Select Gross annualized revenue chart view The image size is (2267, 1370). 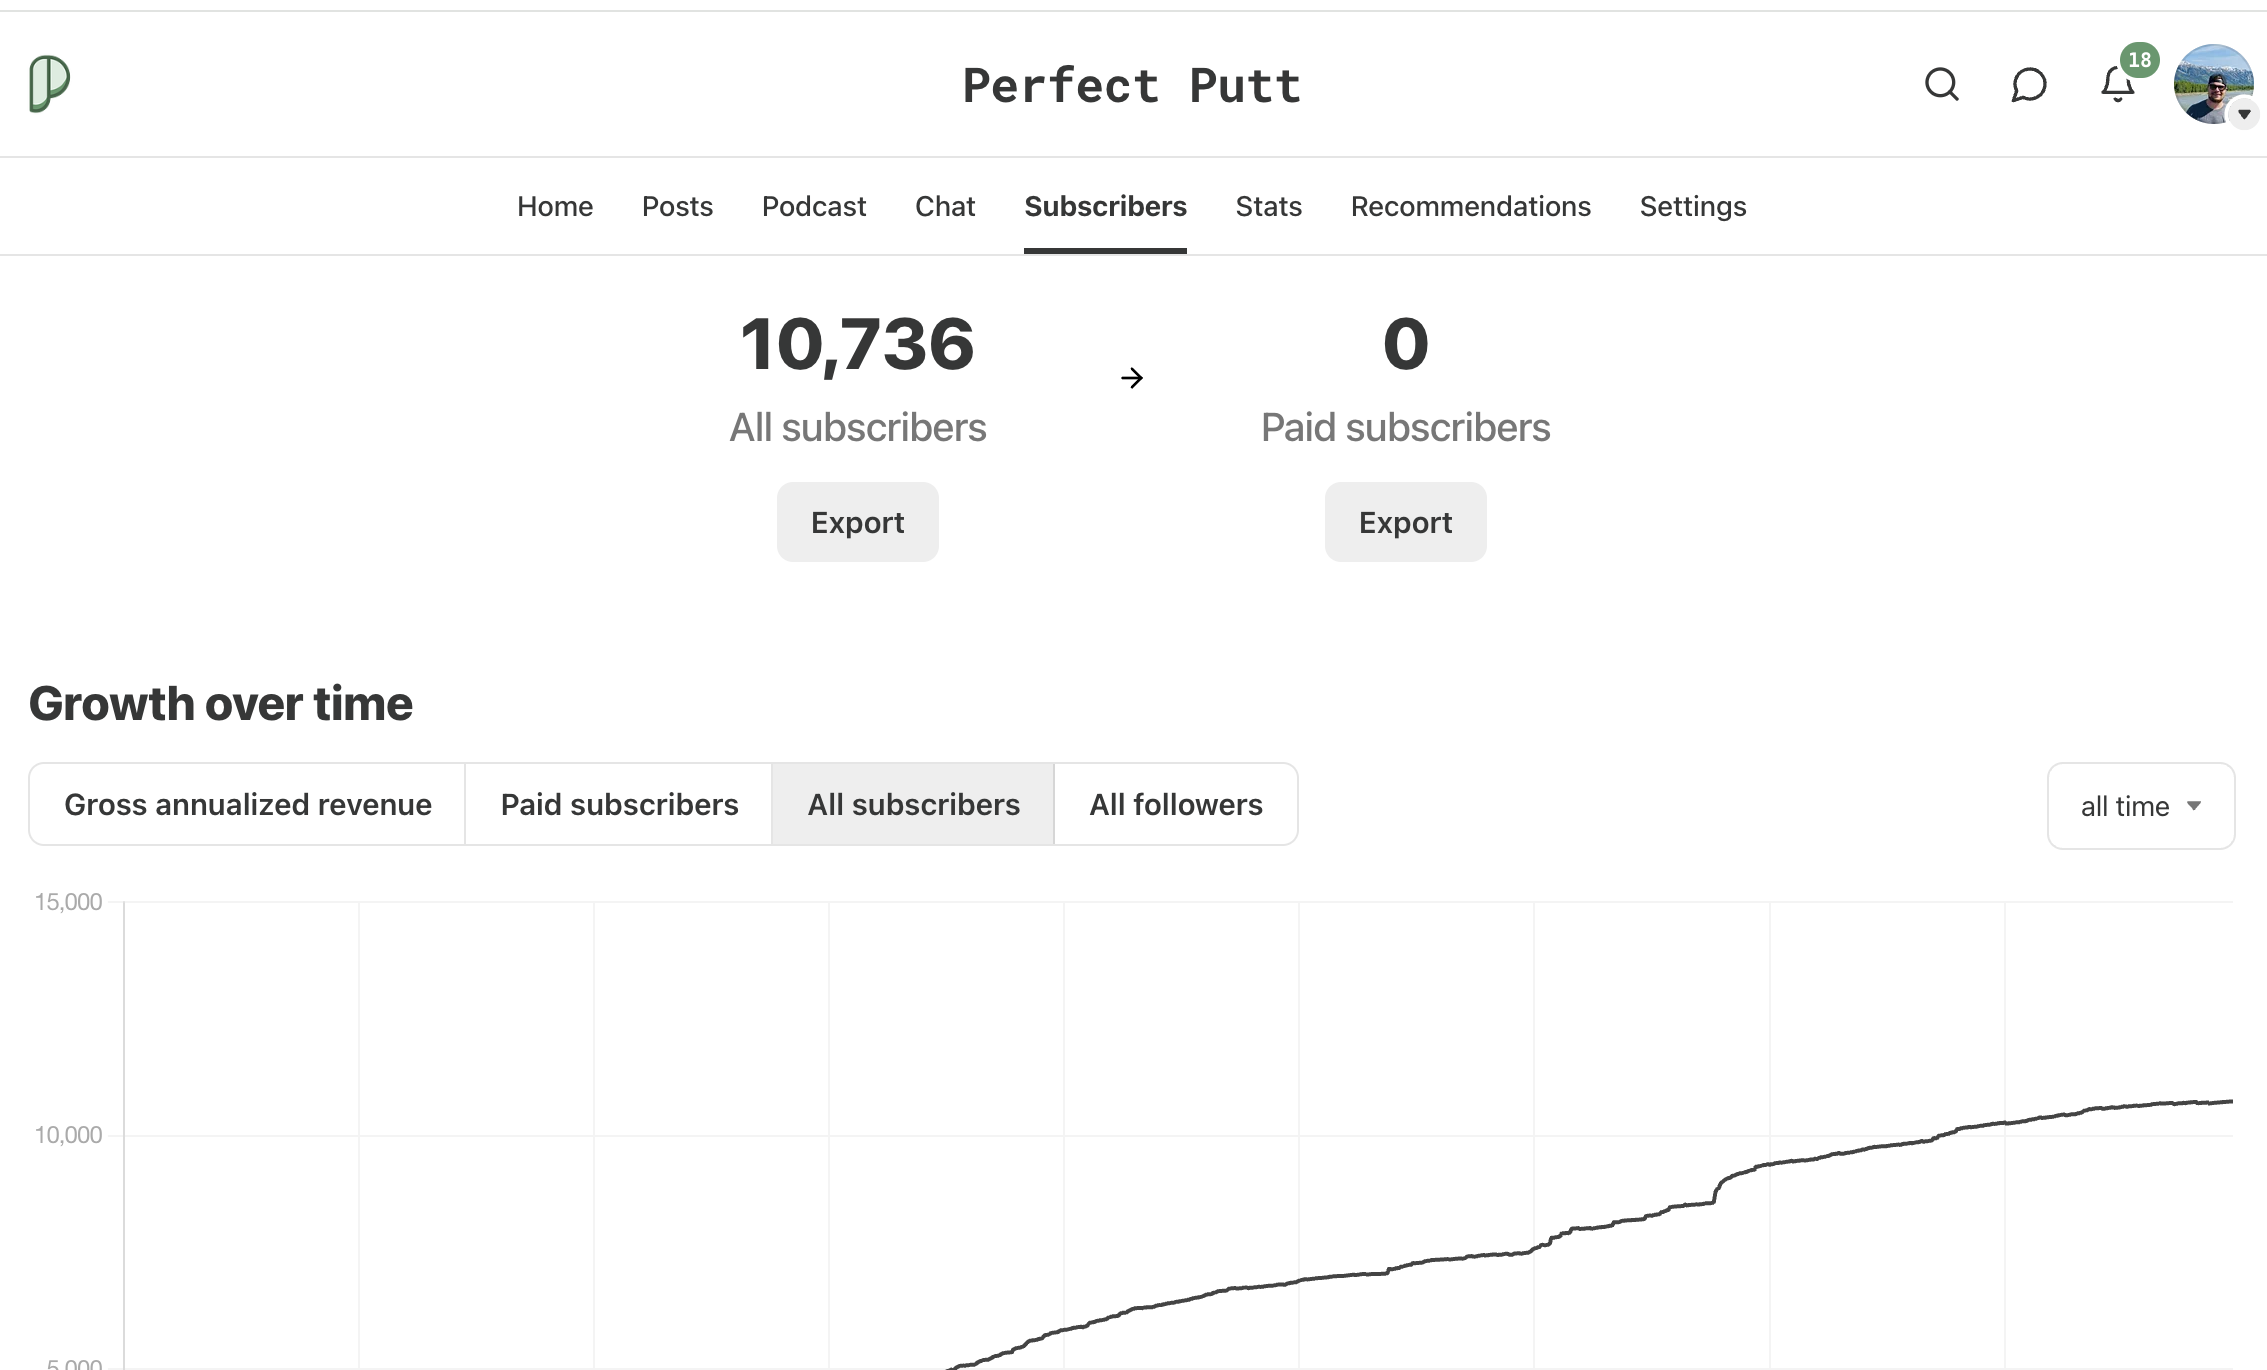coord(248,805)
